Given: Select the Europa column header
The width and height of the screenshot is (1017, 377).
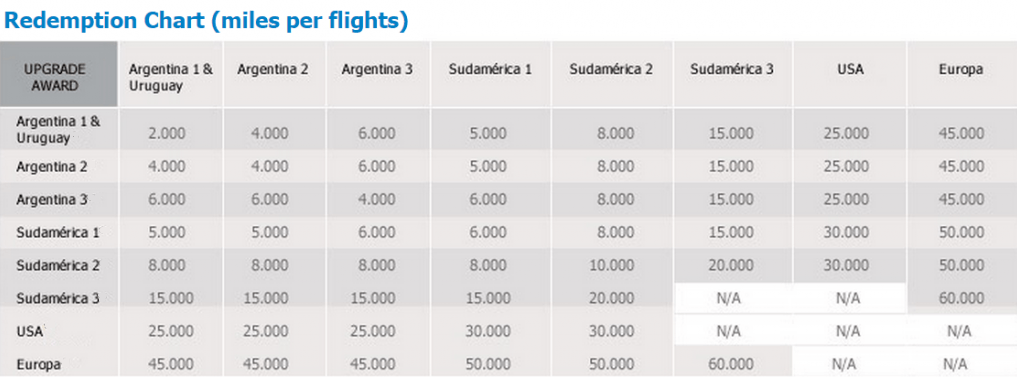Looking at the screenshot, I should click(x=961, y=70).
